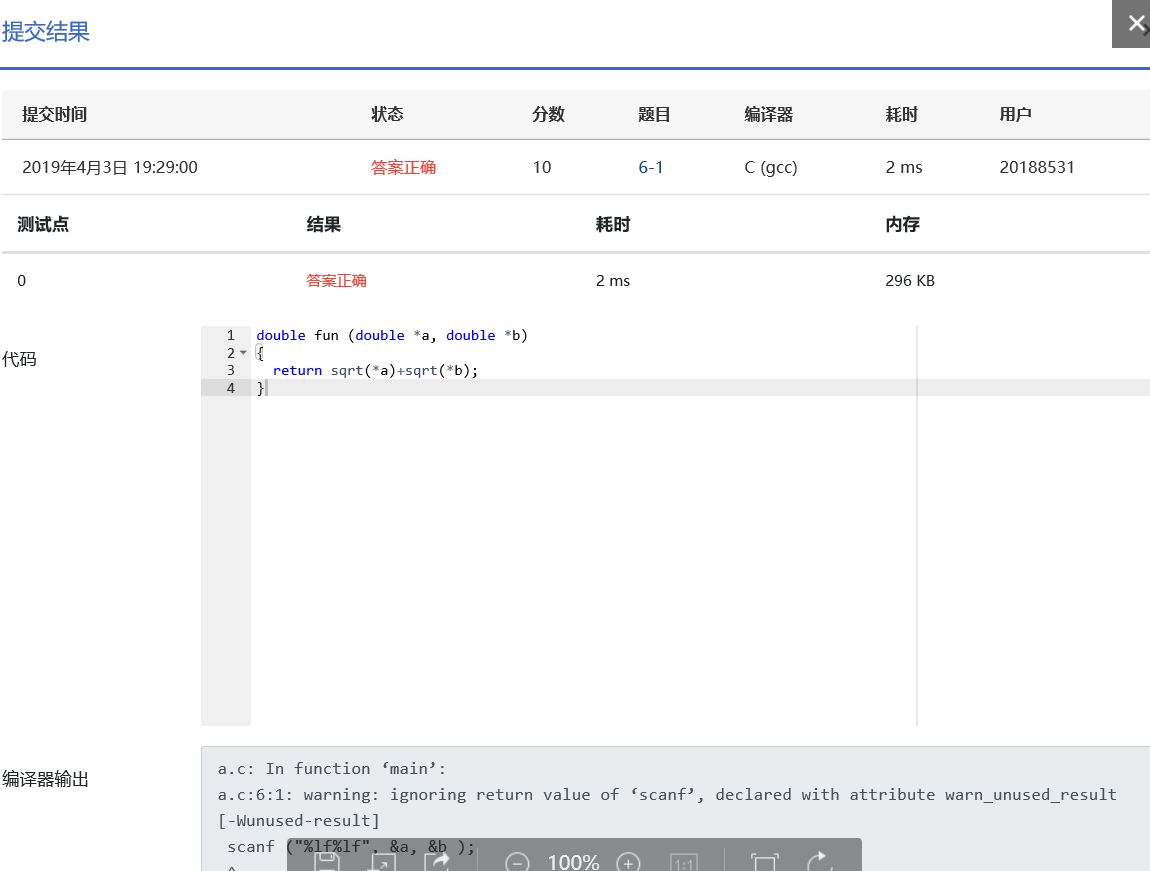Click the 状态 column header
1150x871 pixels.
pyautogui.click(x=387, y=114)
